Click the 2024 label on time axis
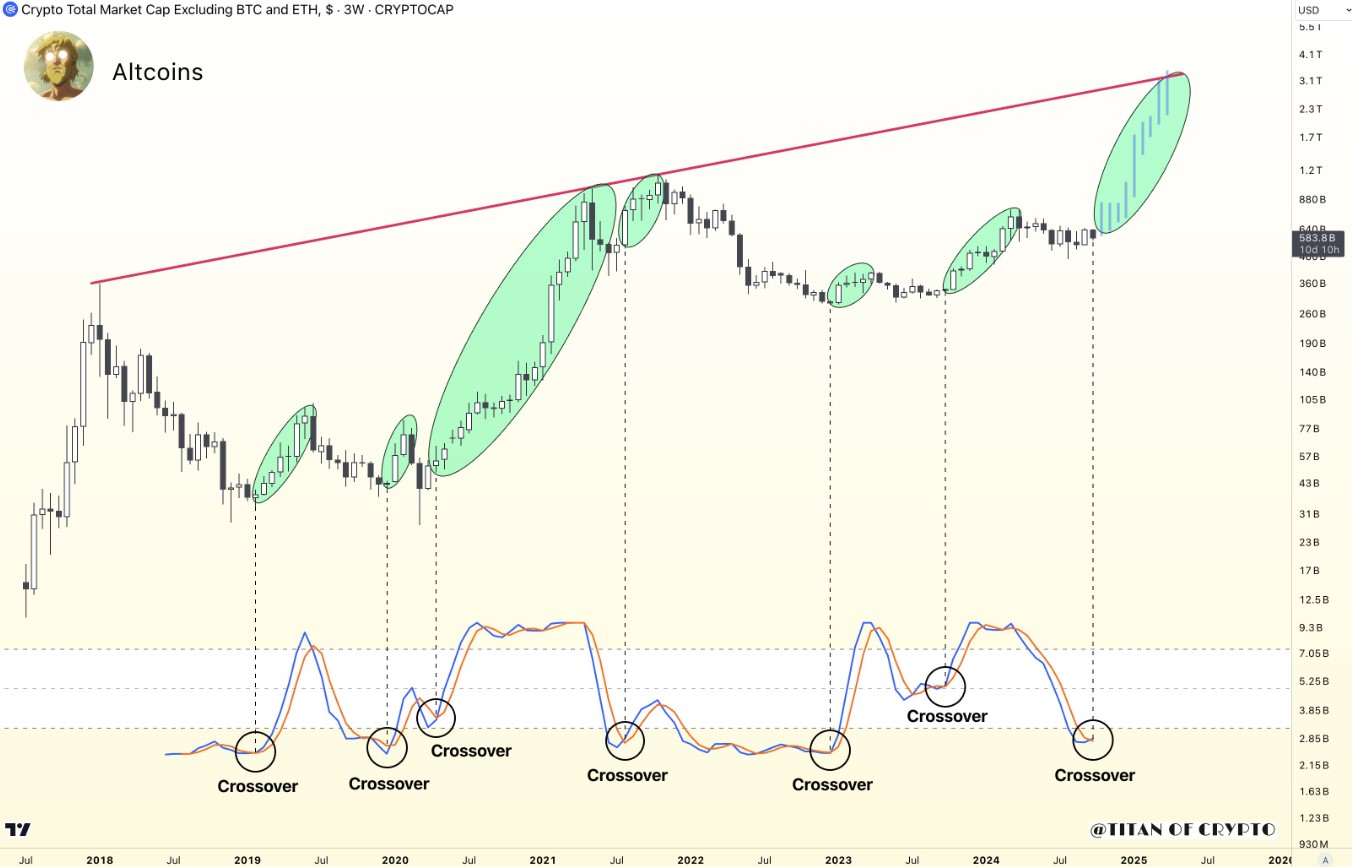The width and height of the screenshot is (1352, 867). (x=986, y=859)
